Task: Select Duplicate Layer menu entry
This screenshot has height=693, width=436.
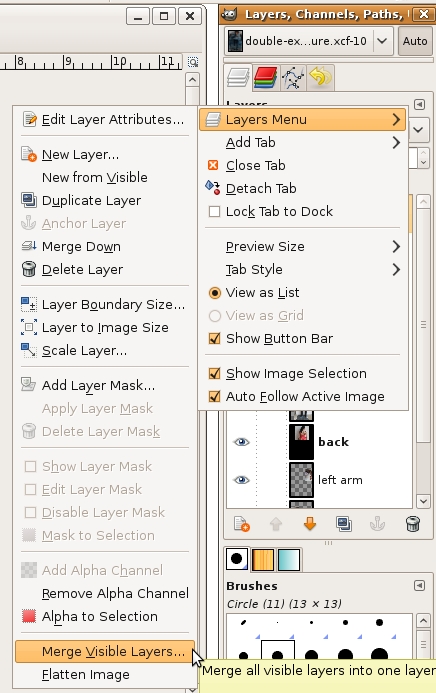Action: [105, 200]
